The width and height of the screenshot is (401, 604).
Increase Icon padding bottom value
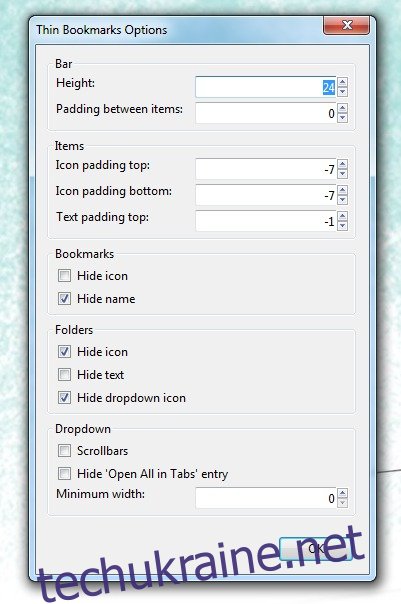342,191
